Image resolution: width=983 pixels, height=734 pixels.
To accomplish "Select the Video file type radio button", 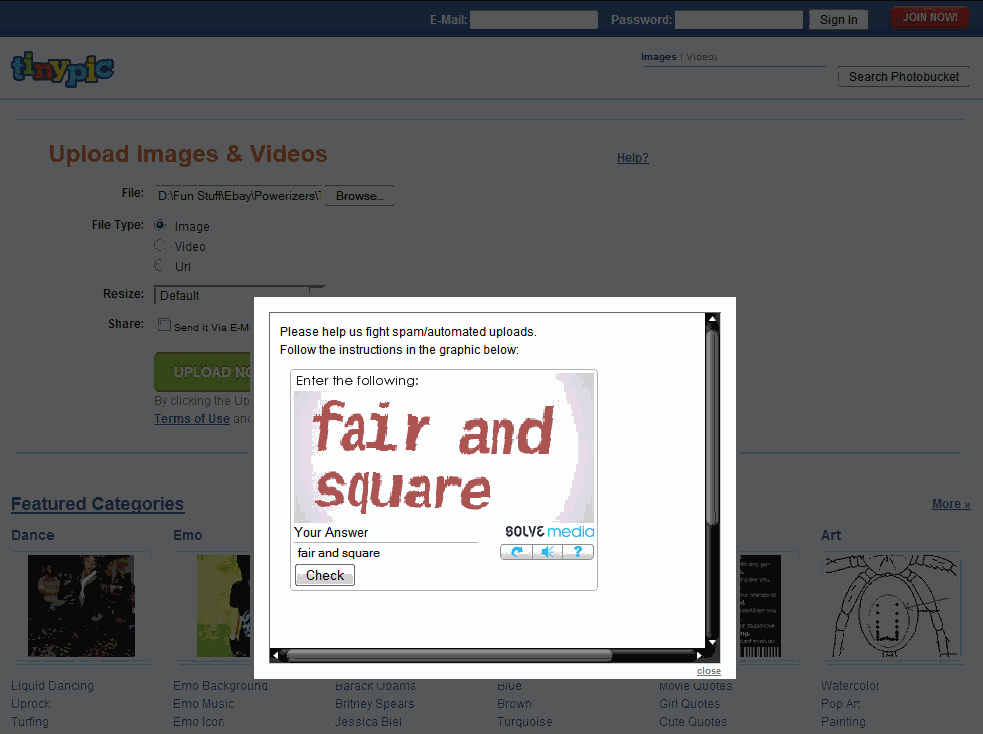I will (x=160, y=245).
